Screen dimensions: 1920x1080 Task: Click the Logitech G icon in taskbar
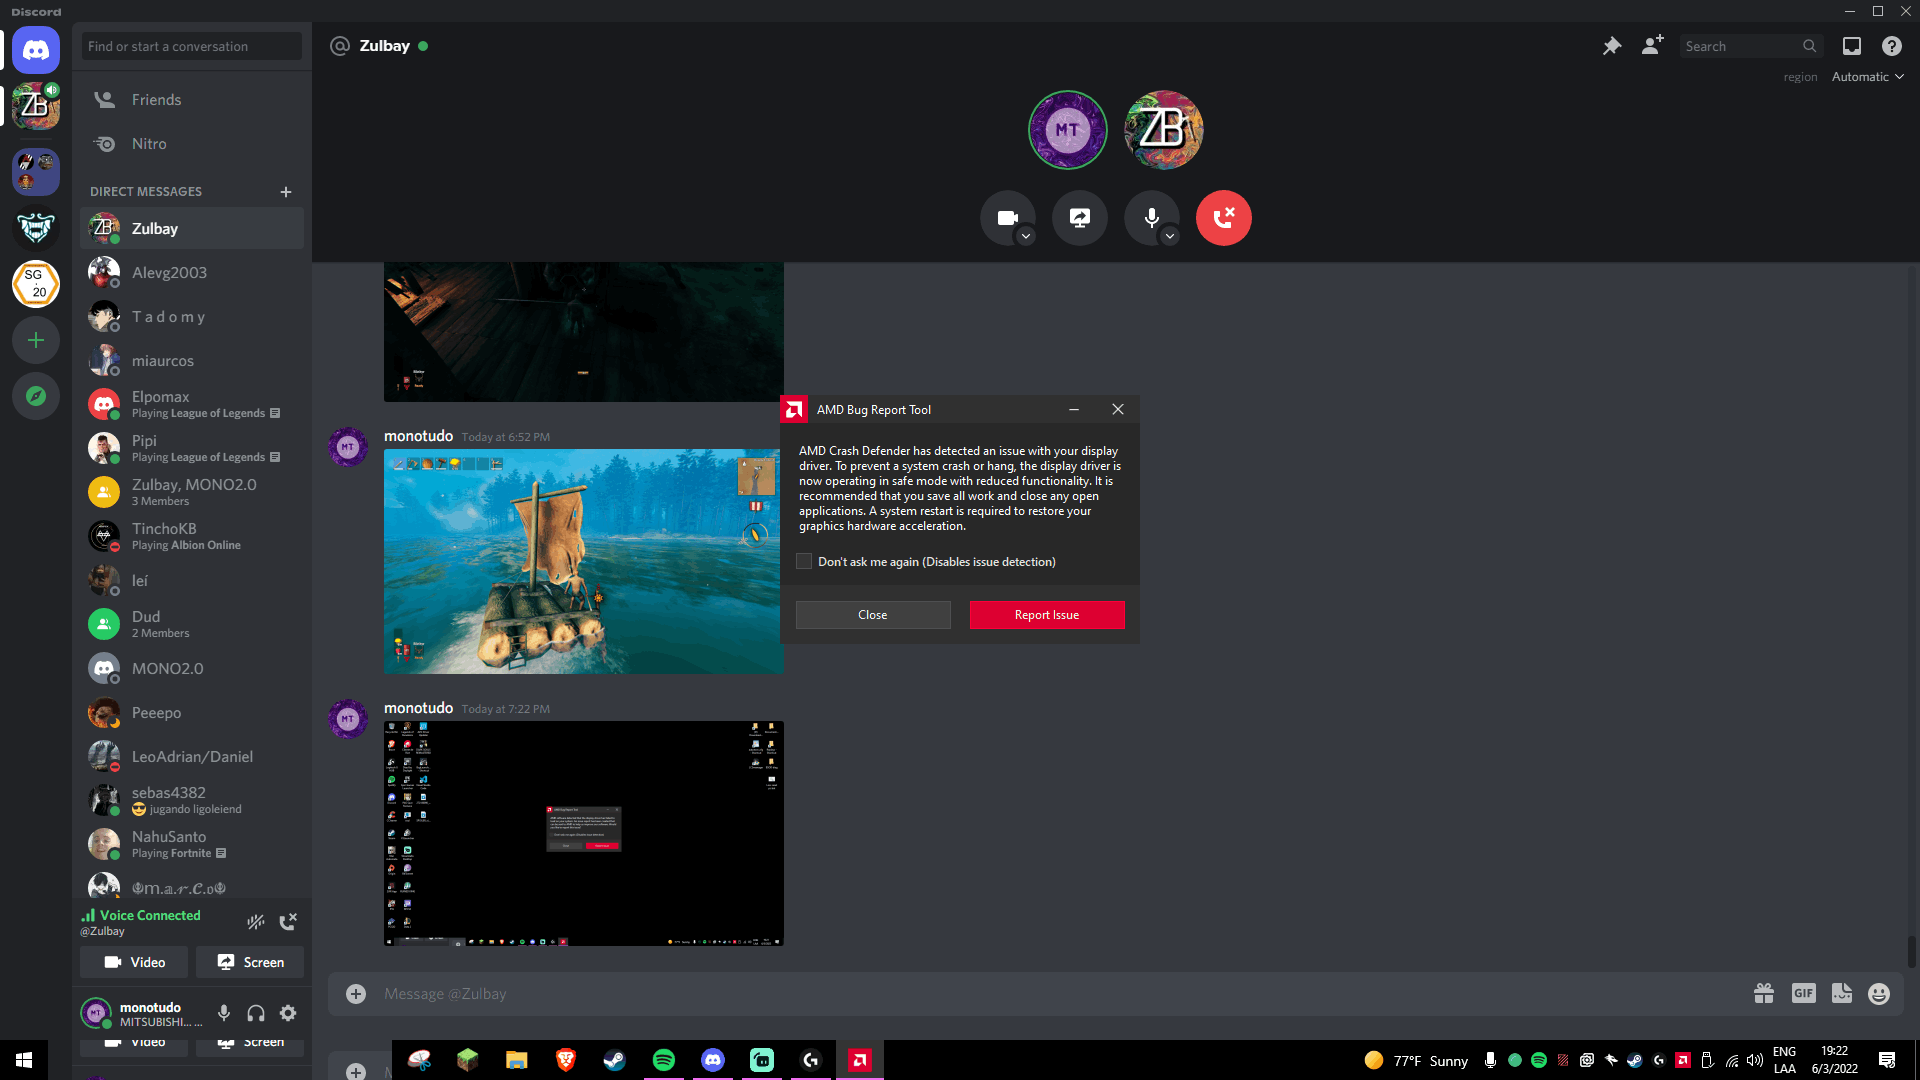(810, 1060)
